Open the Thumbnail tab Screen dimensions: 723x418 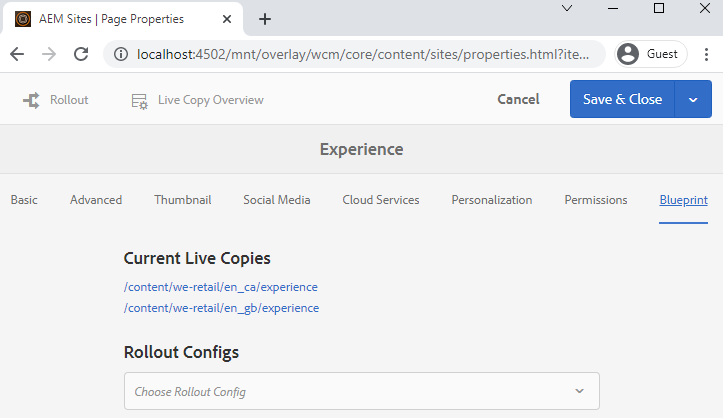click(182, 200)
